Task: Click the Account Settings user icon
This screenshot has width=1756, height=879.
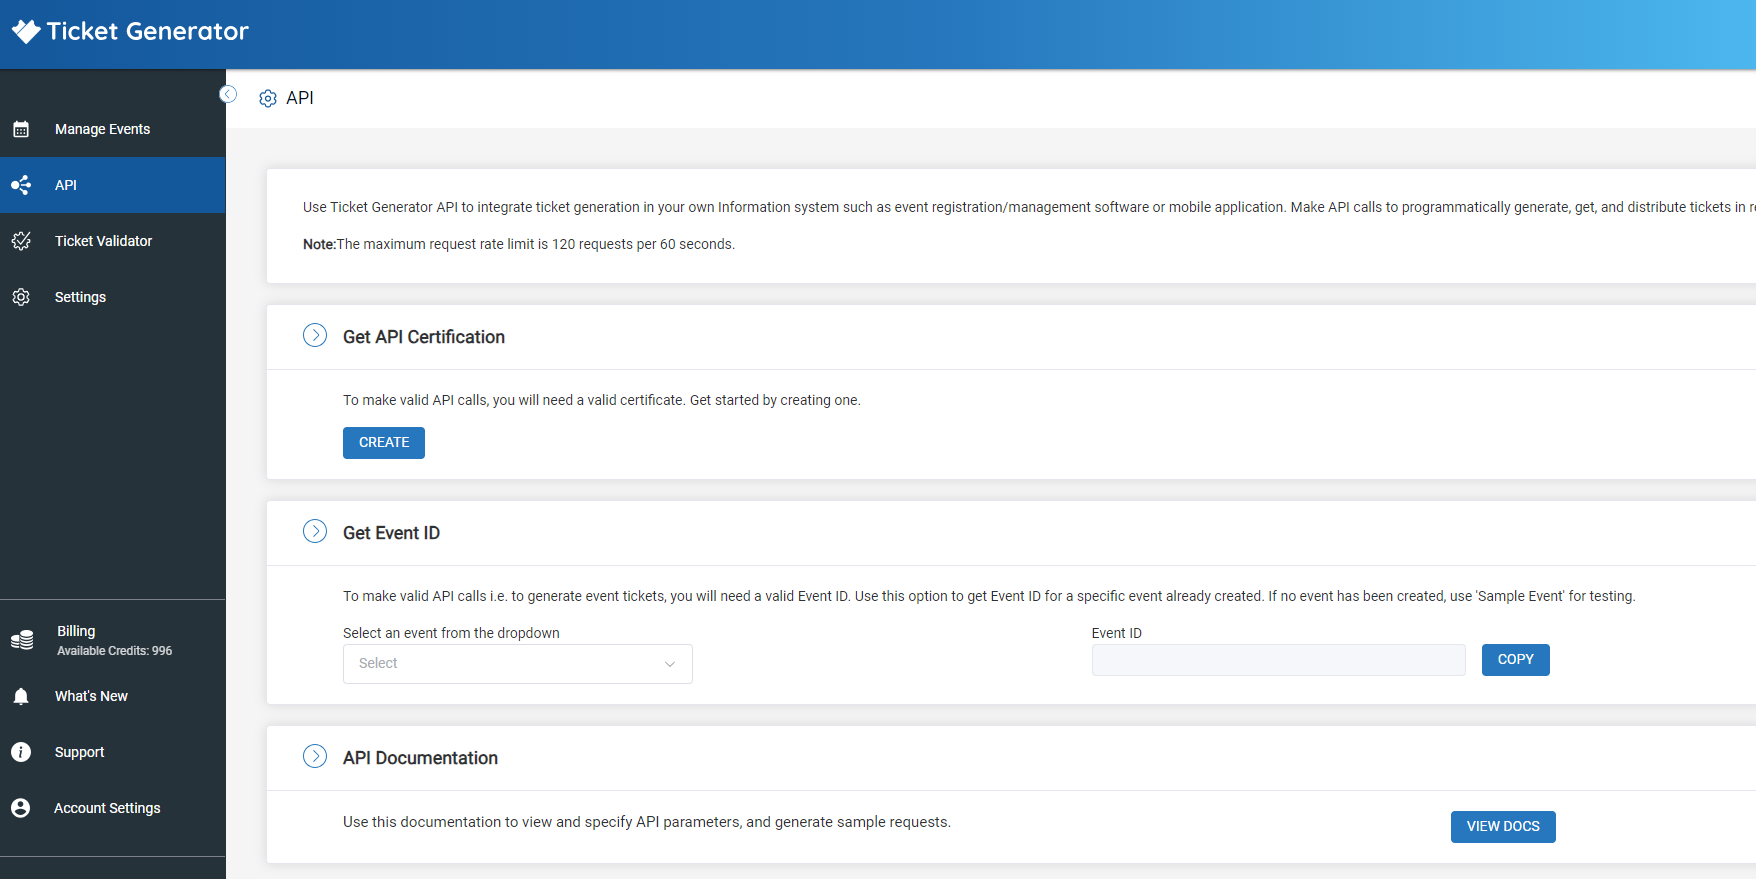Action: click(x=21, y=808)
